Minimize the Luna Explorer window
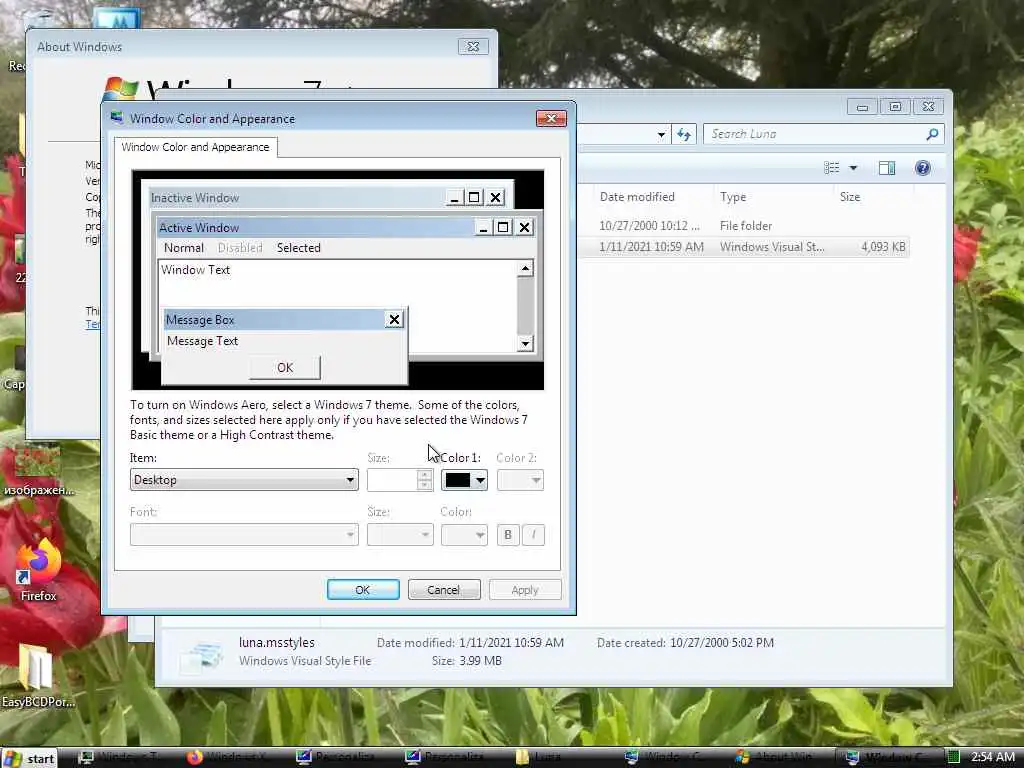This screenshot has height=768, width=1024. pos(863,106)
